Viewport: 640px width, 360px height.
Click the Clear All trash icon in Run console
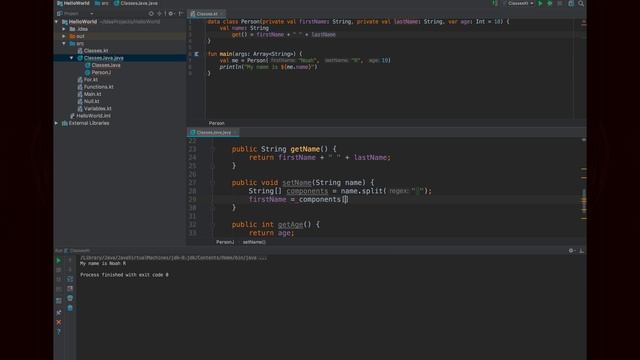[70, 308]
